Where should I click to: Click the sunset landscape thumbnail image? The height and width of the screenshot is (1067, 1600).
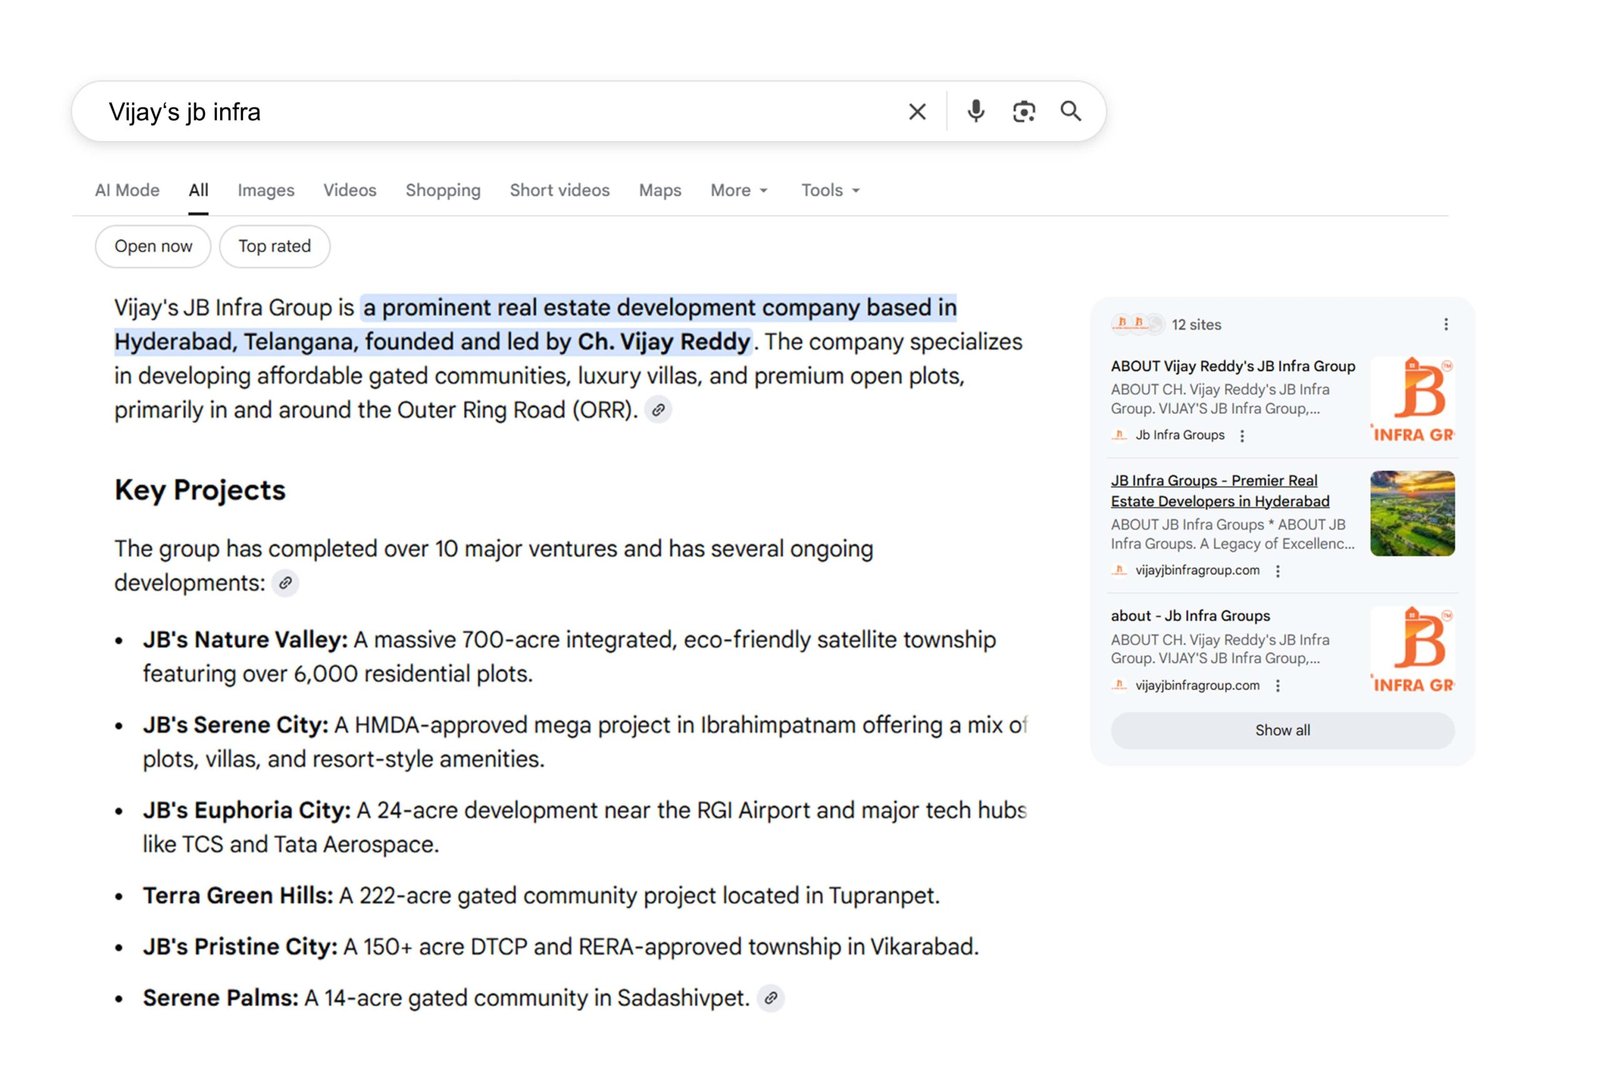1412,513
